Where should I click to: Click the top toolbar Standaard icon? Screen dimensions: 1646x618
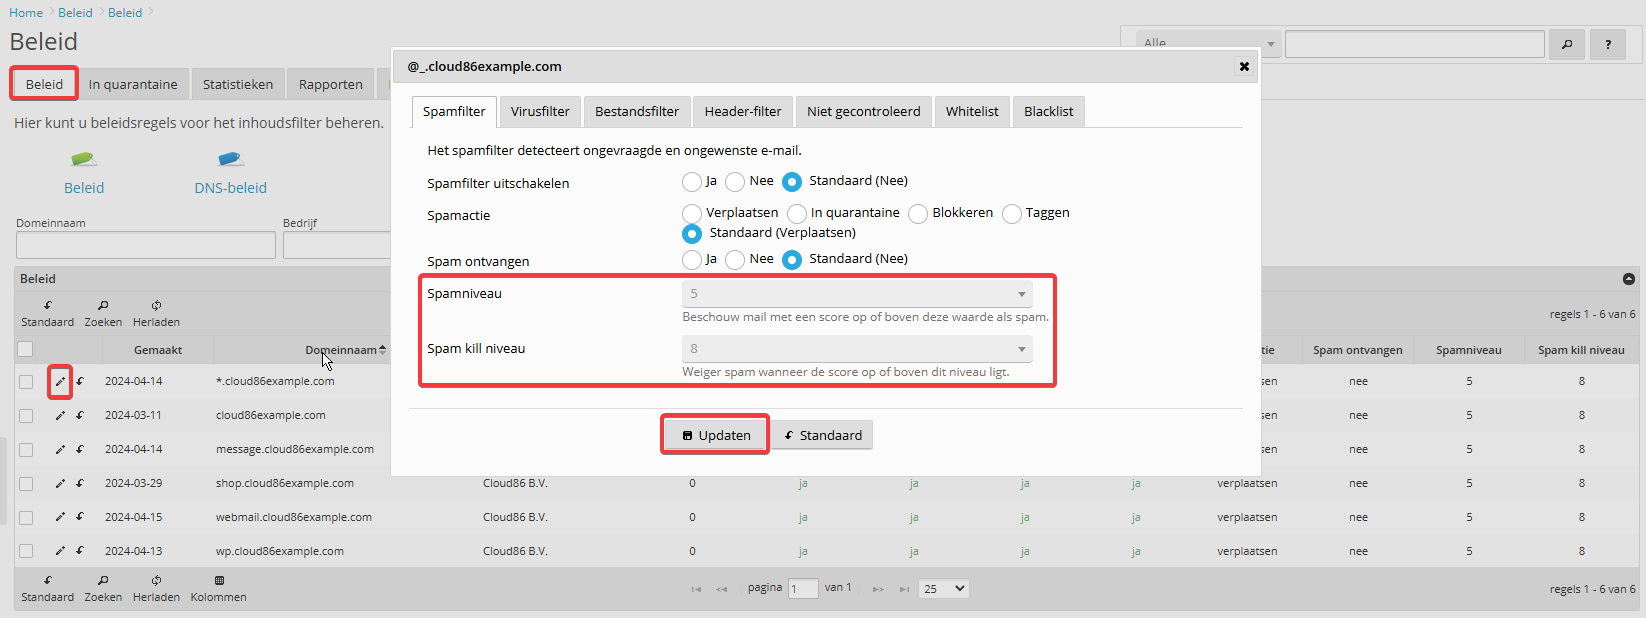pyautogui.click(x=47, y=313)
